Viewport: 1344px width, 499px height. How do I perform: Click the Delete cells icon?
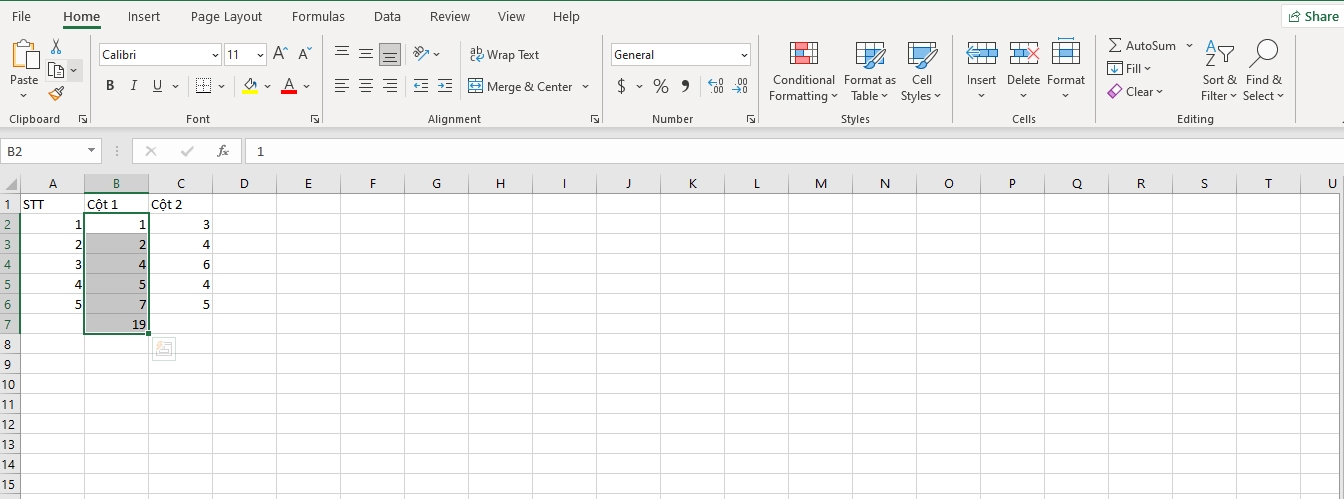[x=1024, y=54]
